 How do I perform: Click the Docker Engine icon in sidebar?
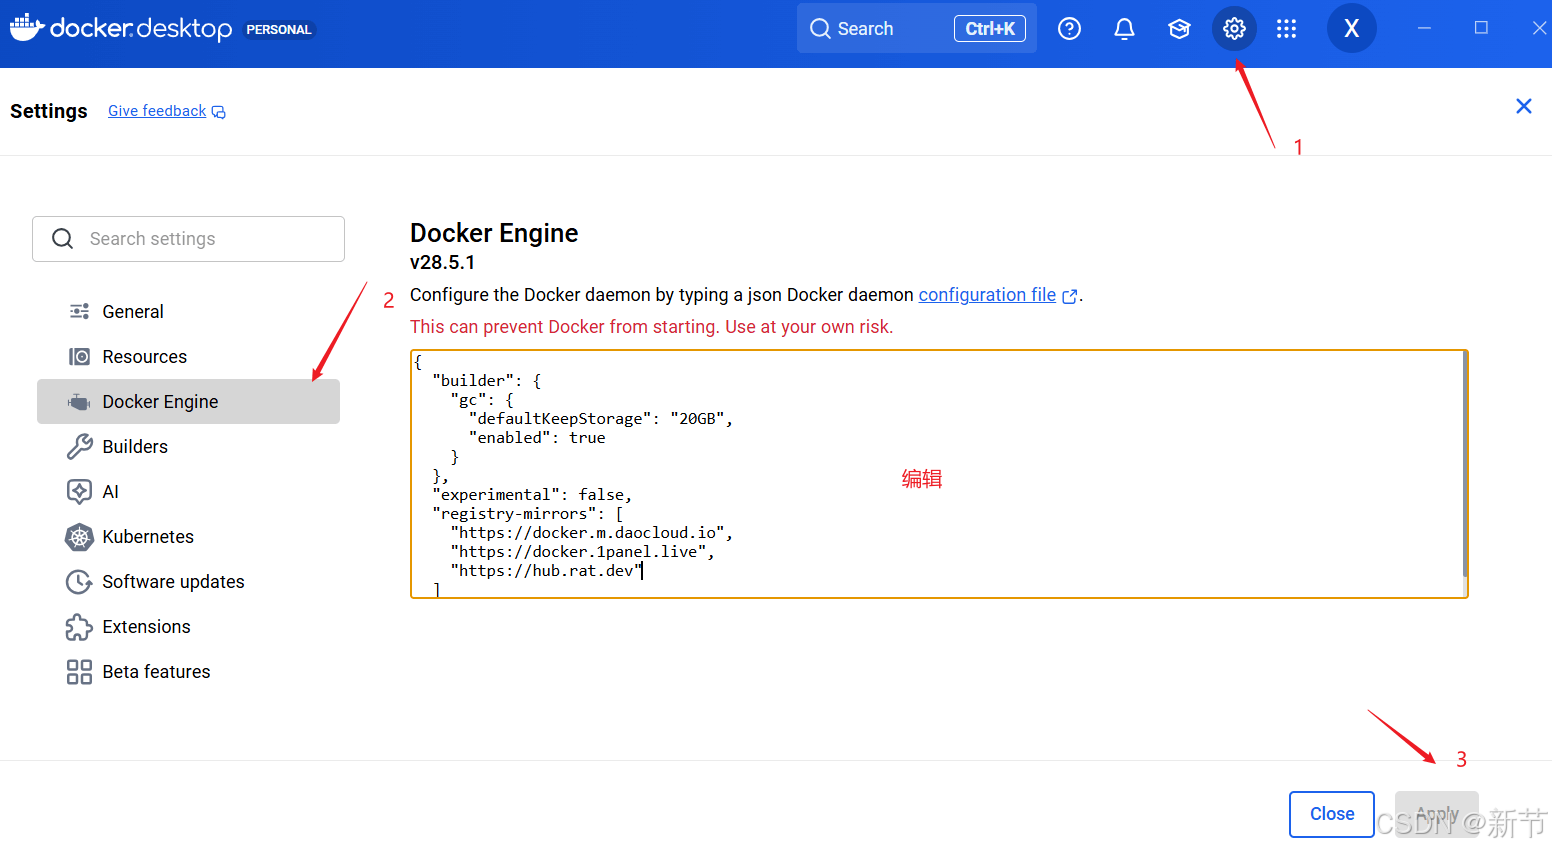point(79,402)
